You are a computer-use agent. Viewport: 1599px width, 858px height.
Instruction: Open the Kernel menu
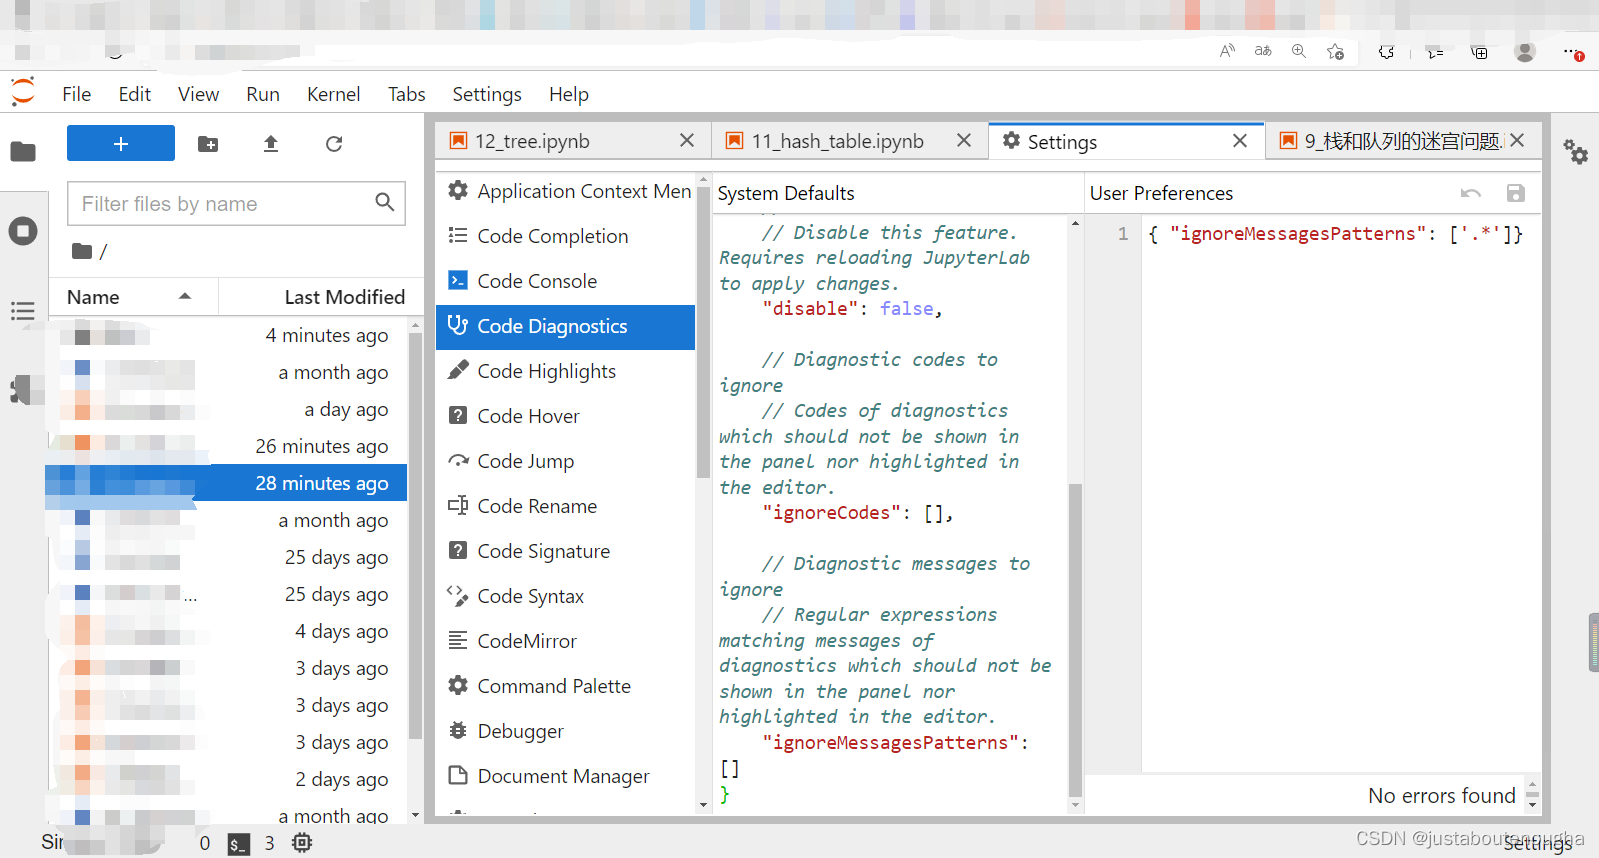point(333,94)
